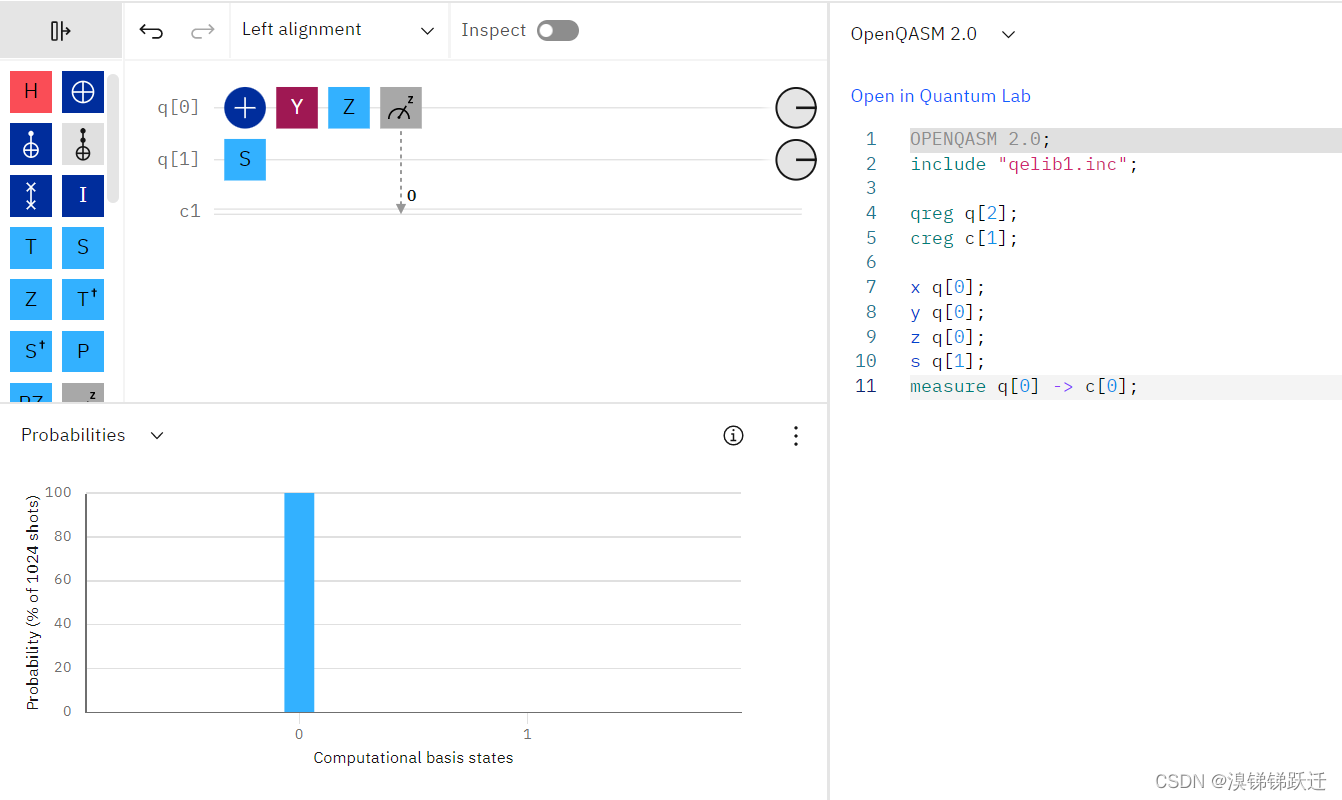Click the Redo arrow
1342x800 pixels.
coord(201,30)
